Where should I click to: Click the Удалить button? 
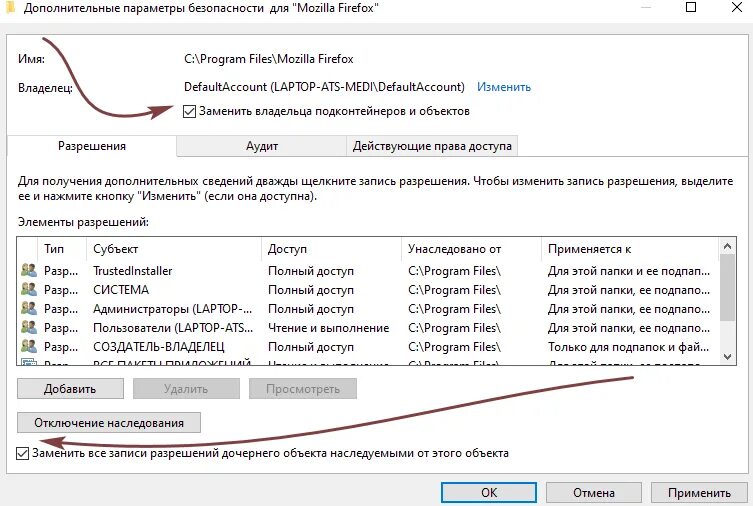click(186, 389)
